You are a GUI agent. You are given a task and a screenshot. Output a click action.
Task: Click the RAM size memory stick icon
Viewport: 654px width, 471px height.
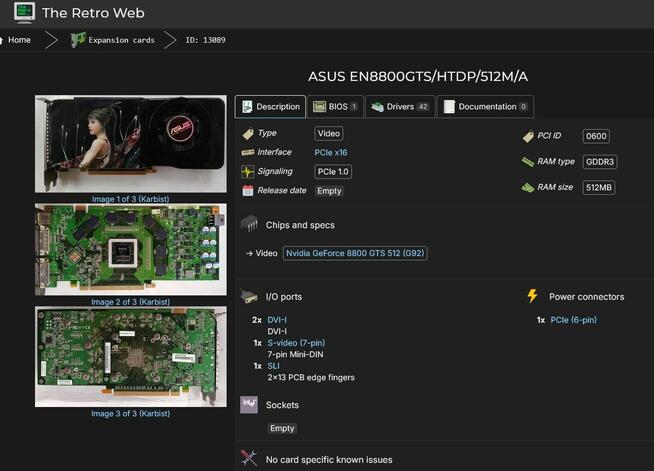528,188
